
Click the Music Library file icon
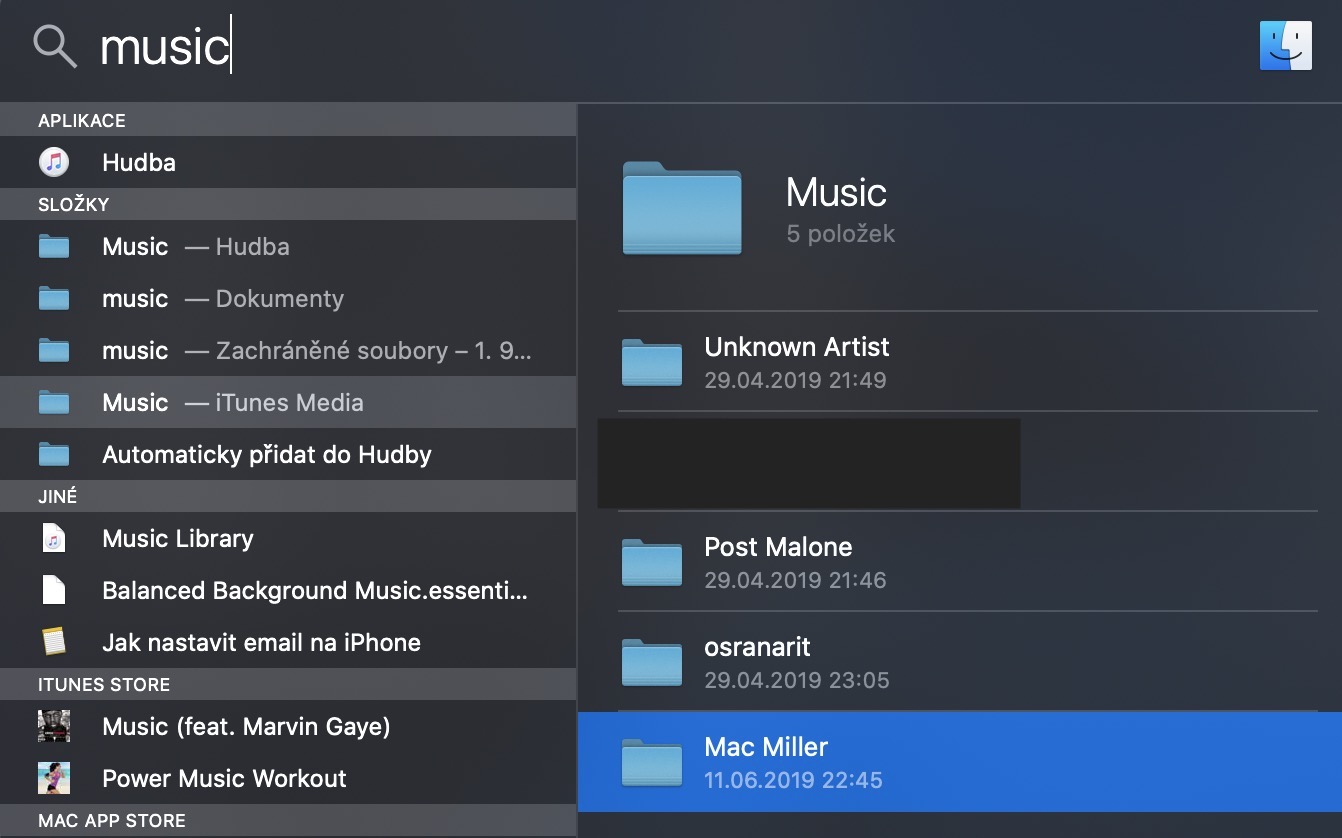coord(54,538)
